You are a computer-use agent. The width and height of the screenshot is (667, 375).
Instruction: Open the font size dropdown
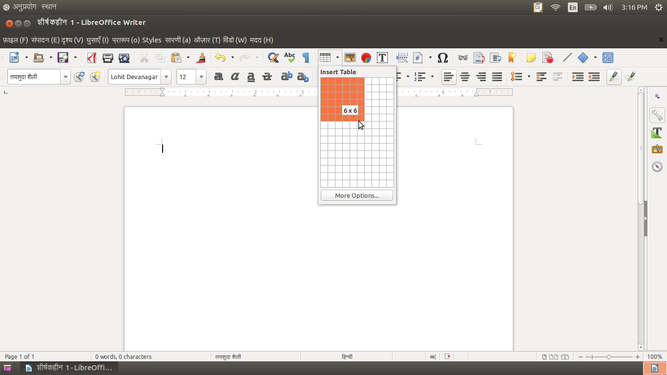[x=201, y=77]
